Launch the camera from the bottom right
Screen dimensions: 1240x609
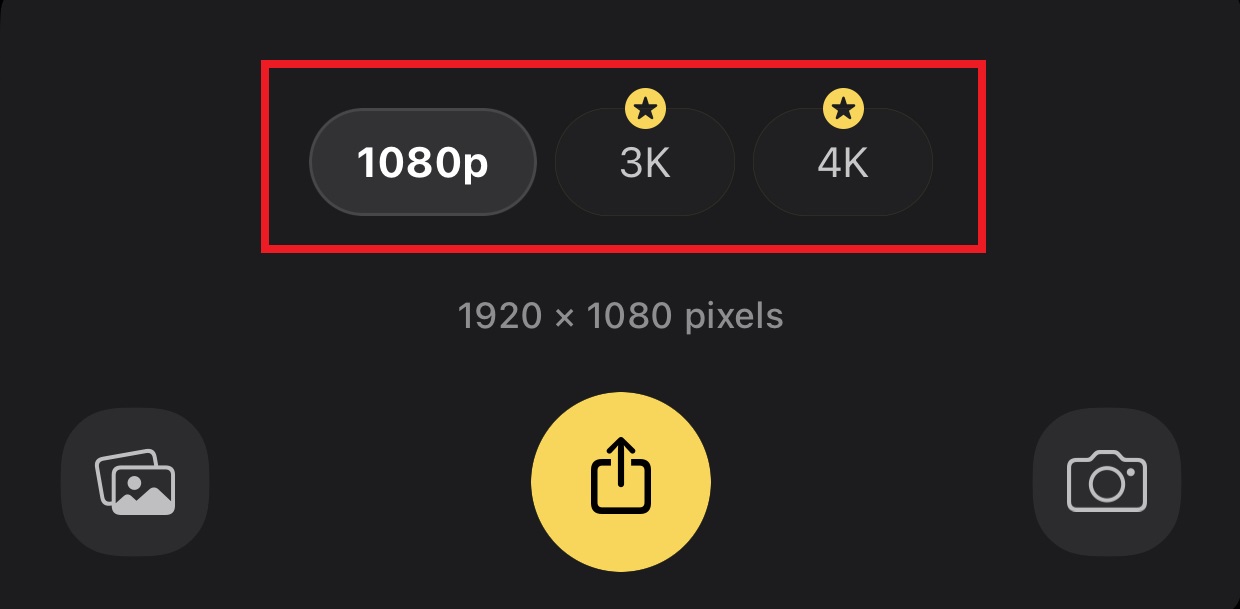pyautogui.click(x=1106, y=481)
